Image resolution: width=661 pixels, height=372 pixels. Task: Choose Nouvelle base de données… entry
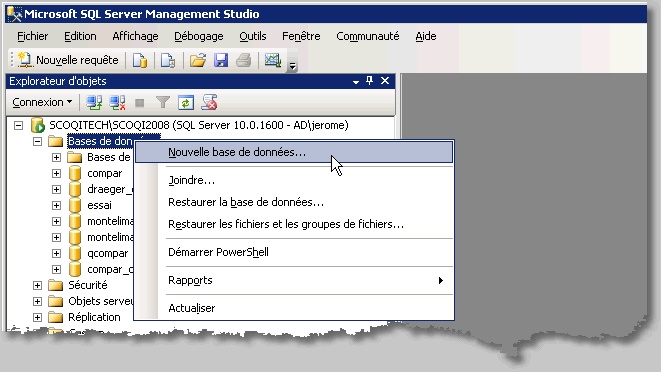294,152
